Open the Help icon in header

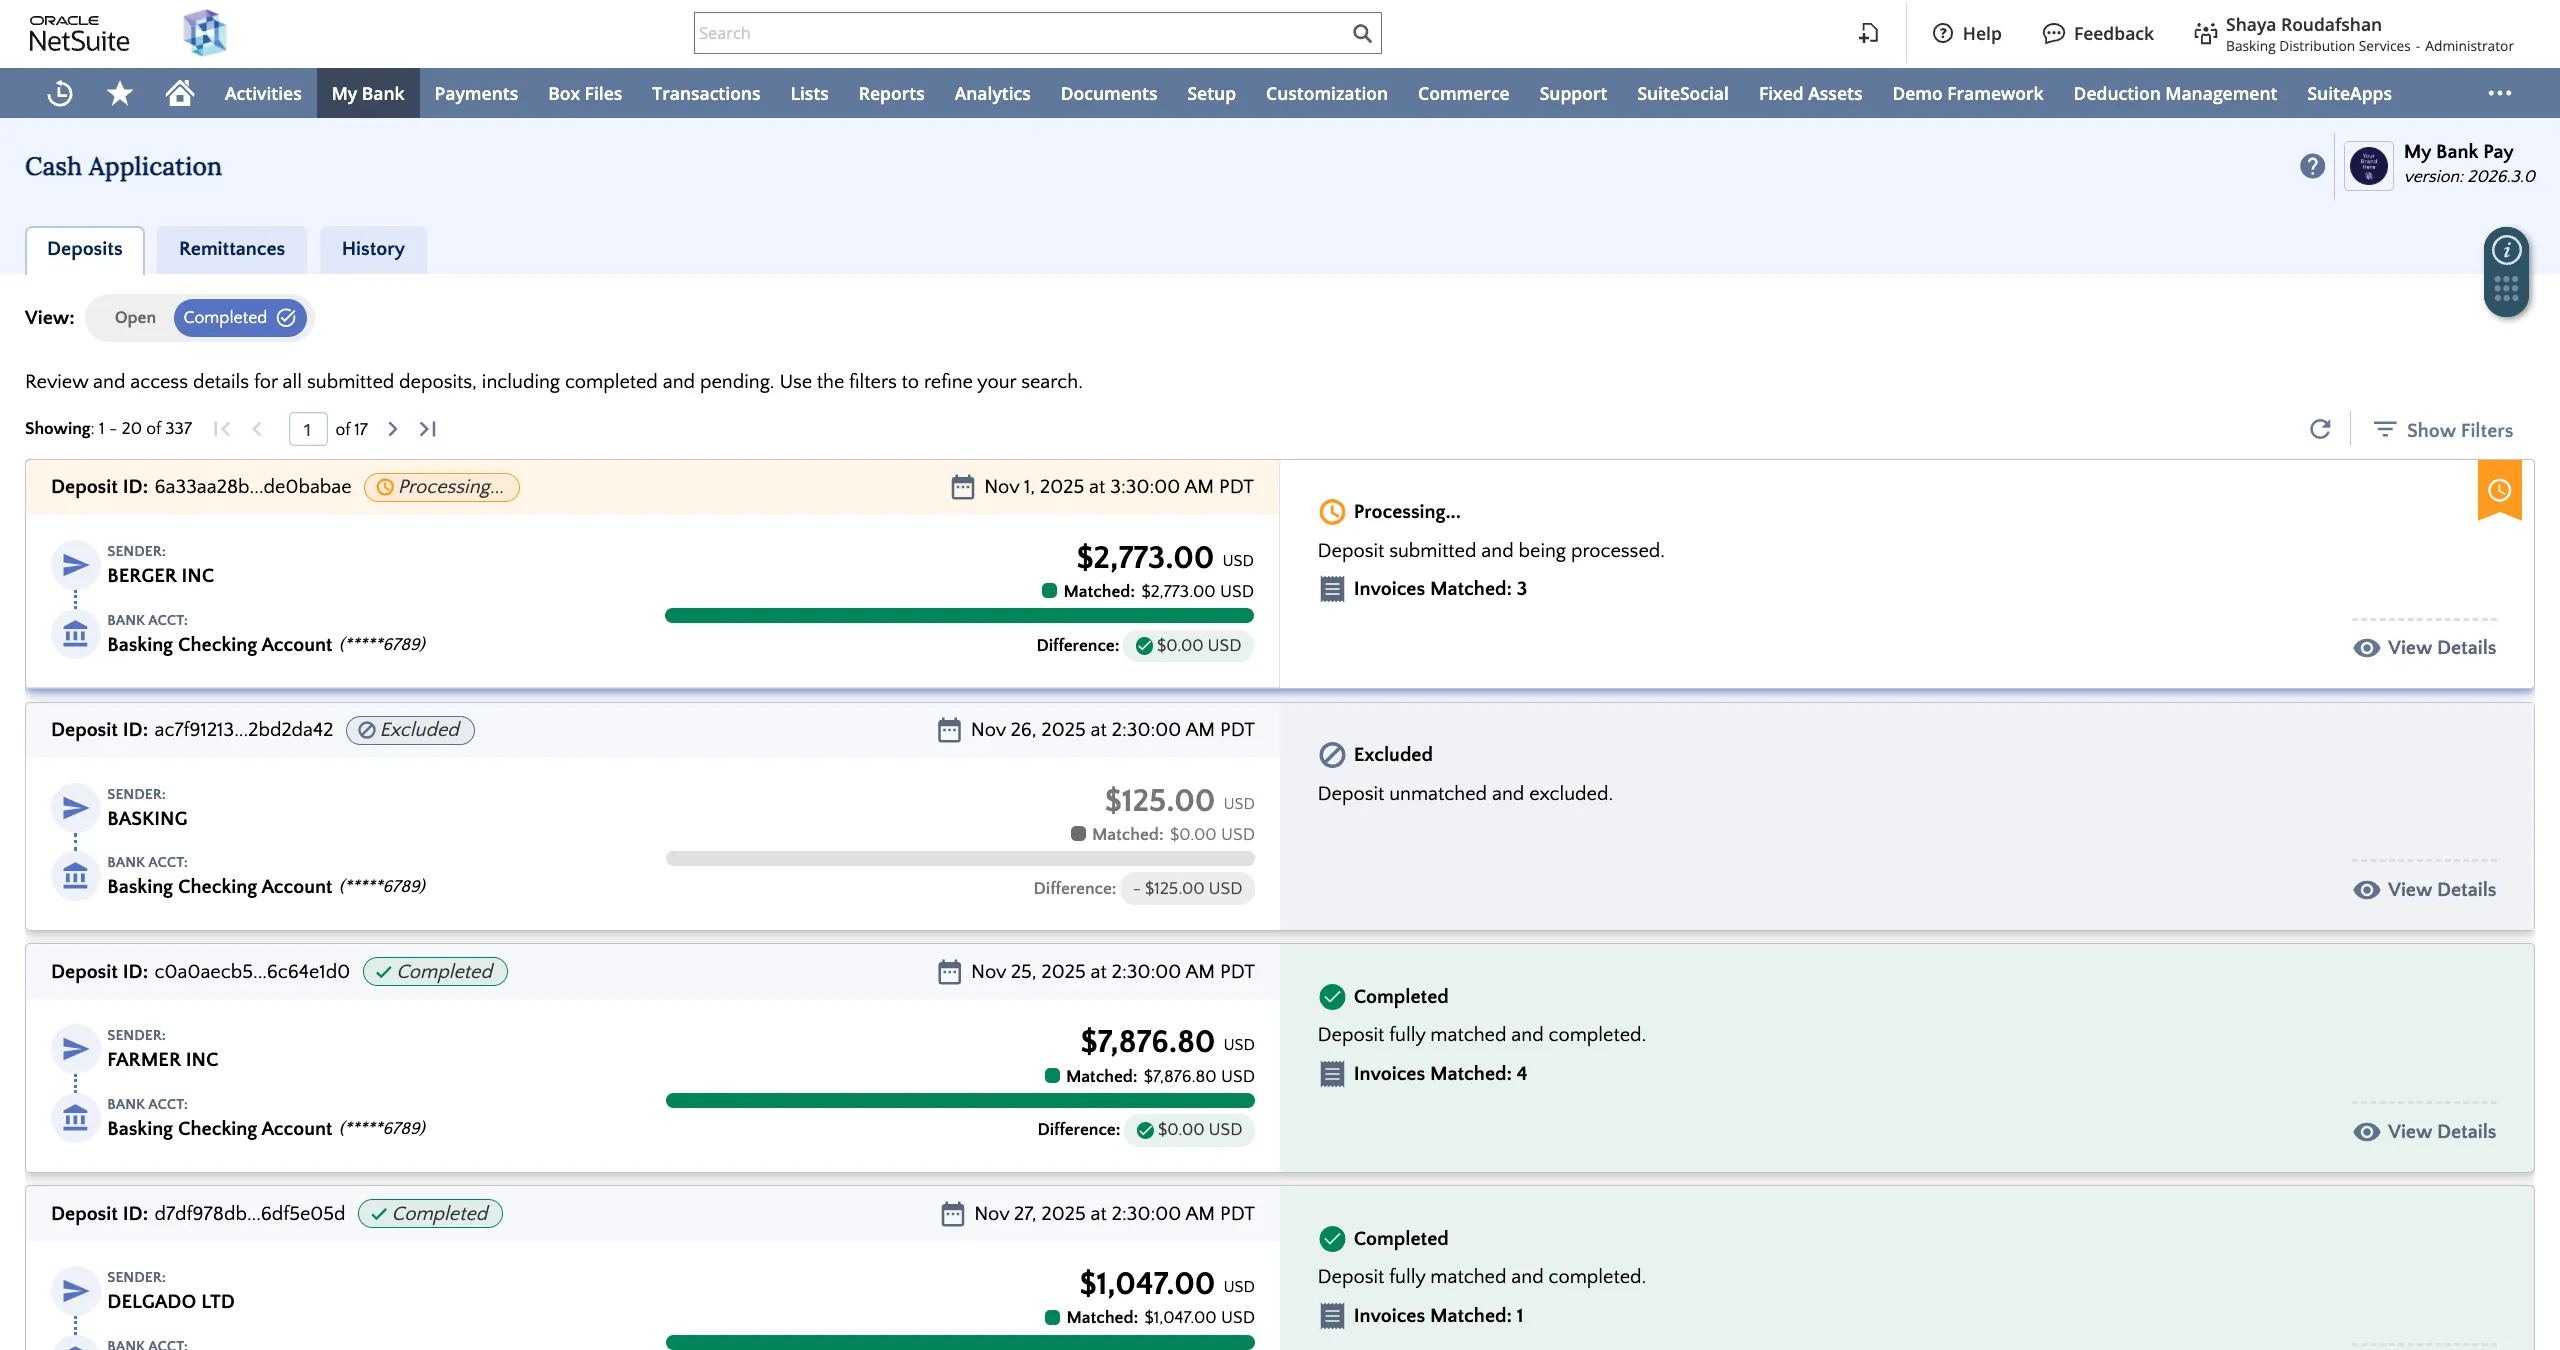coord(1943,33)
